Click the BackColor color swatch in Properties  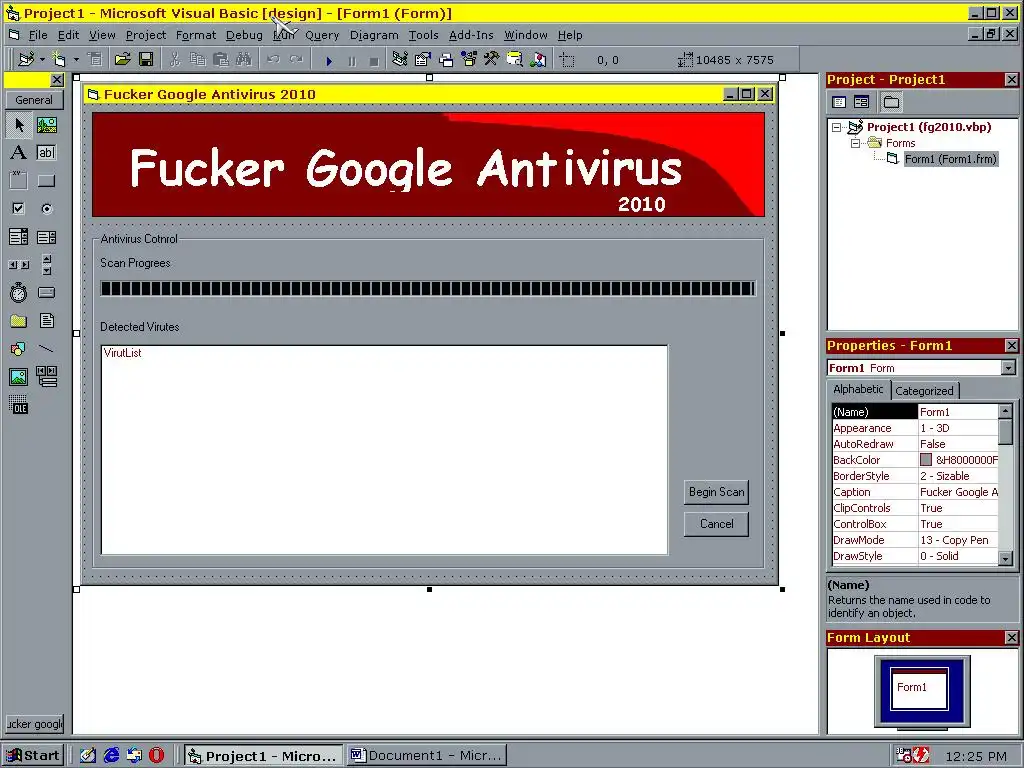[x=926, y=460]
